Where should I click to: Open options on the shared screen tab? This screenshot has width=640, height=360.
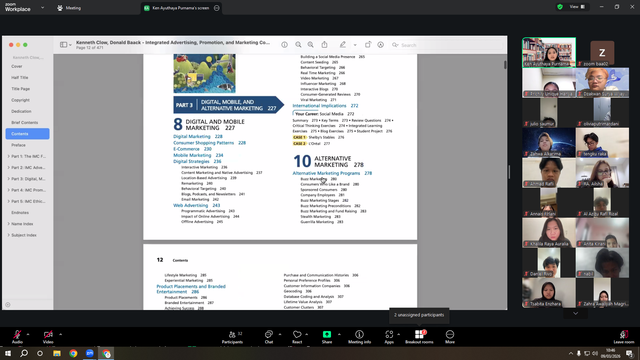tap(217, 8)
